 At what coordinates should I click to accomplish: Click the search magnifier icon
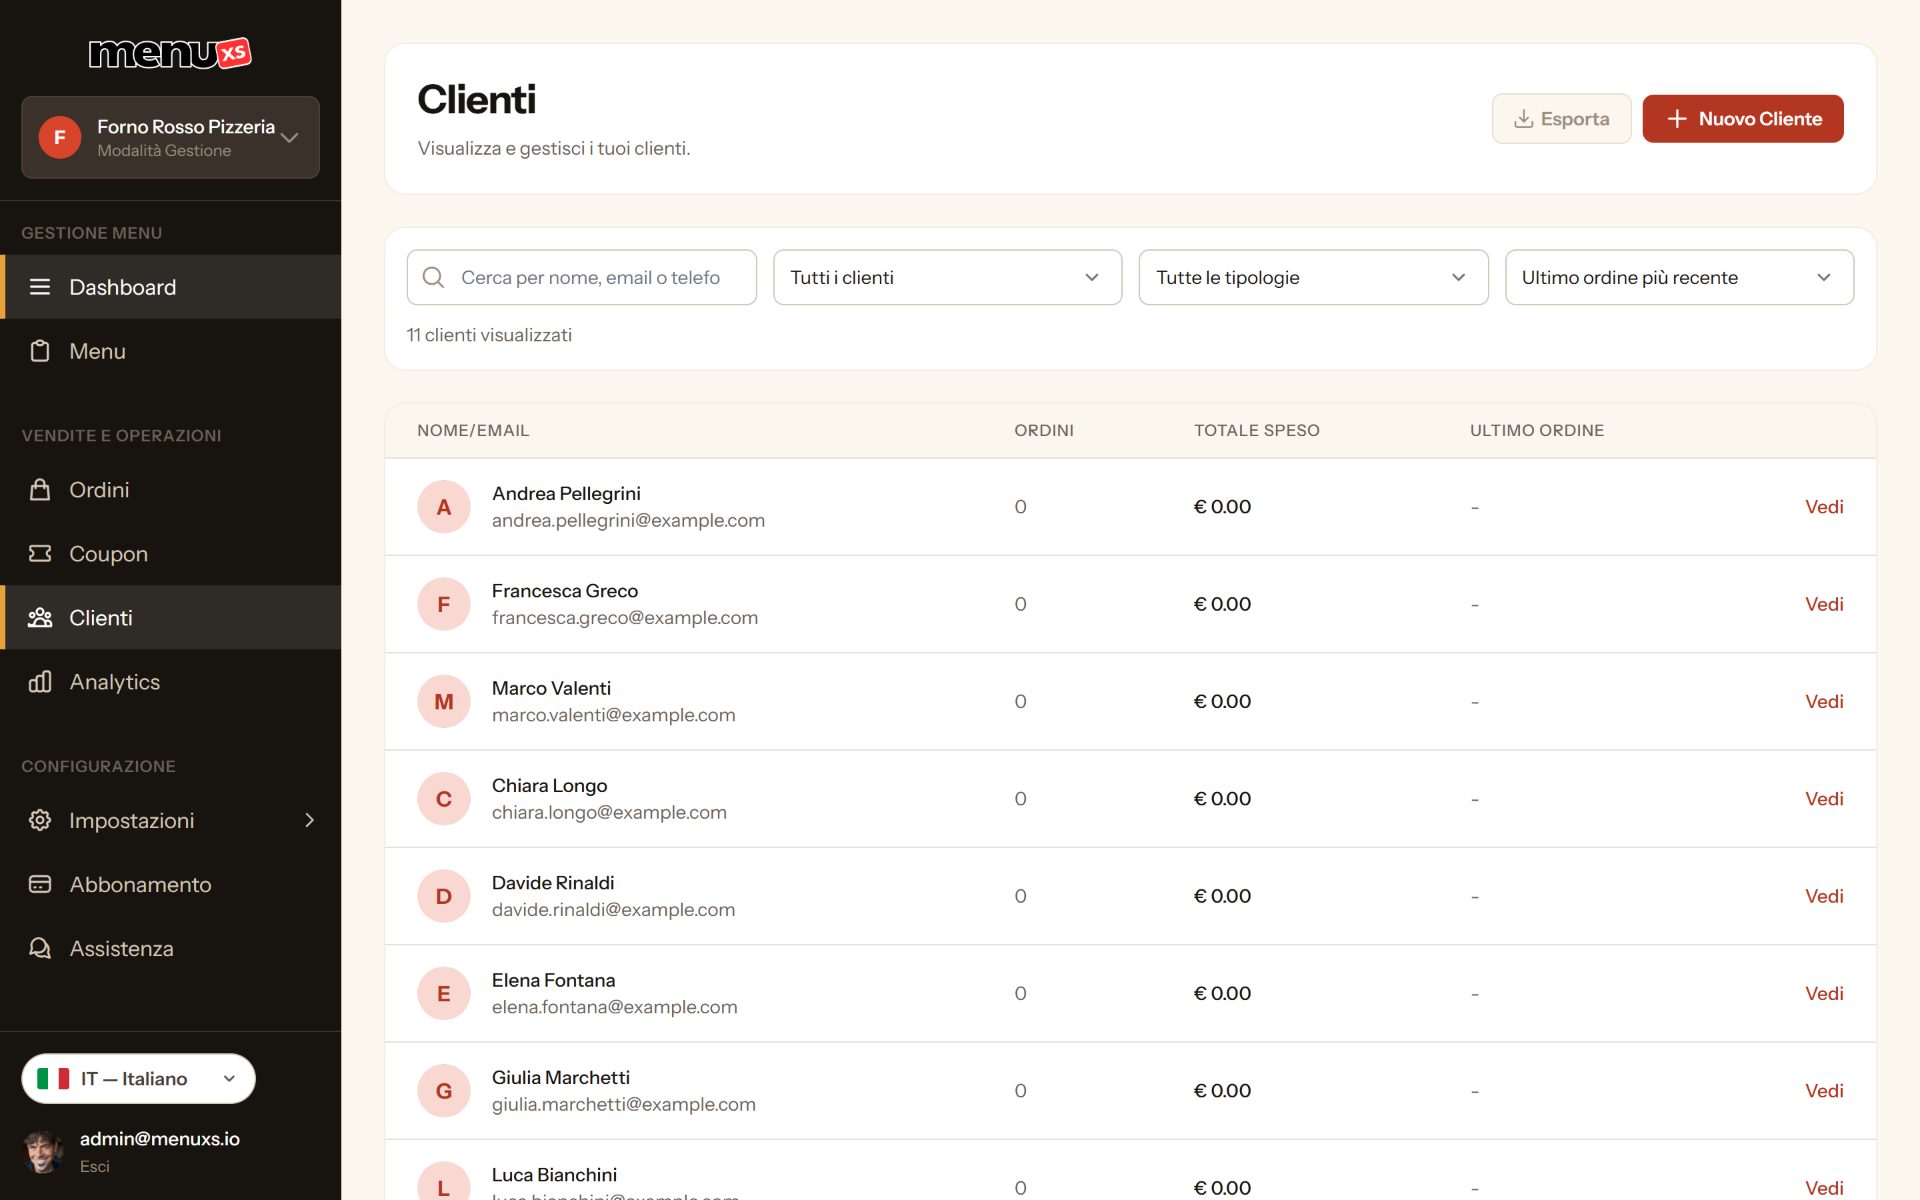click(x=433, y=277)
